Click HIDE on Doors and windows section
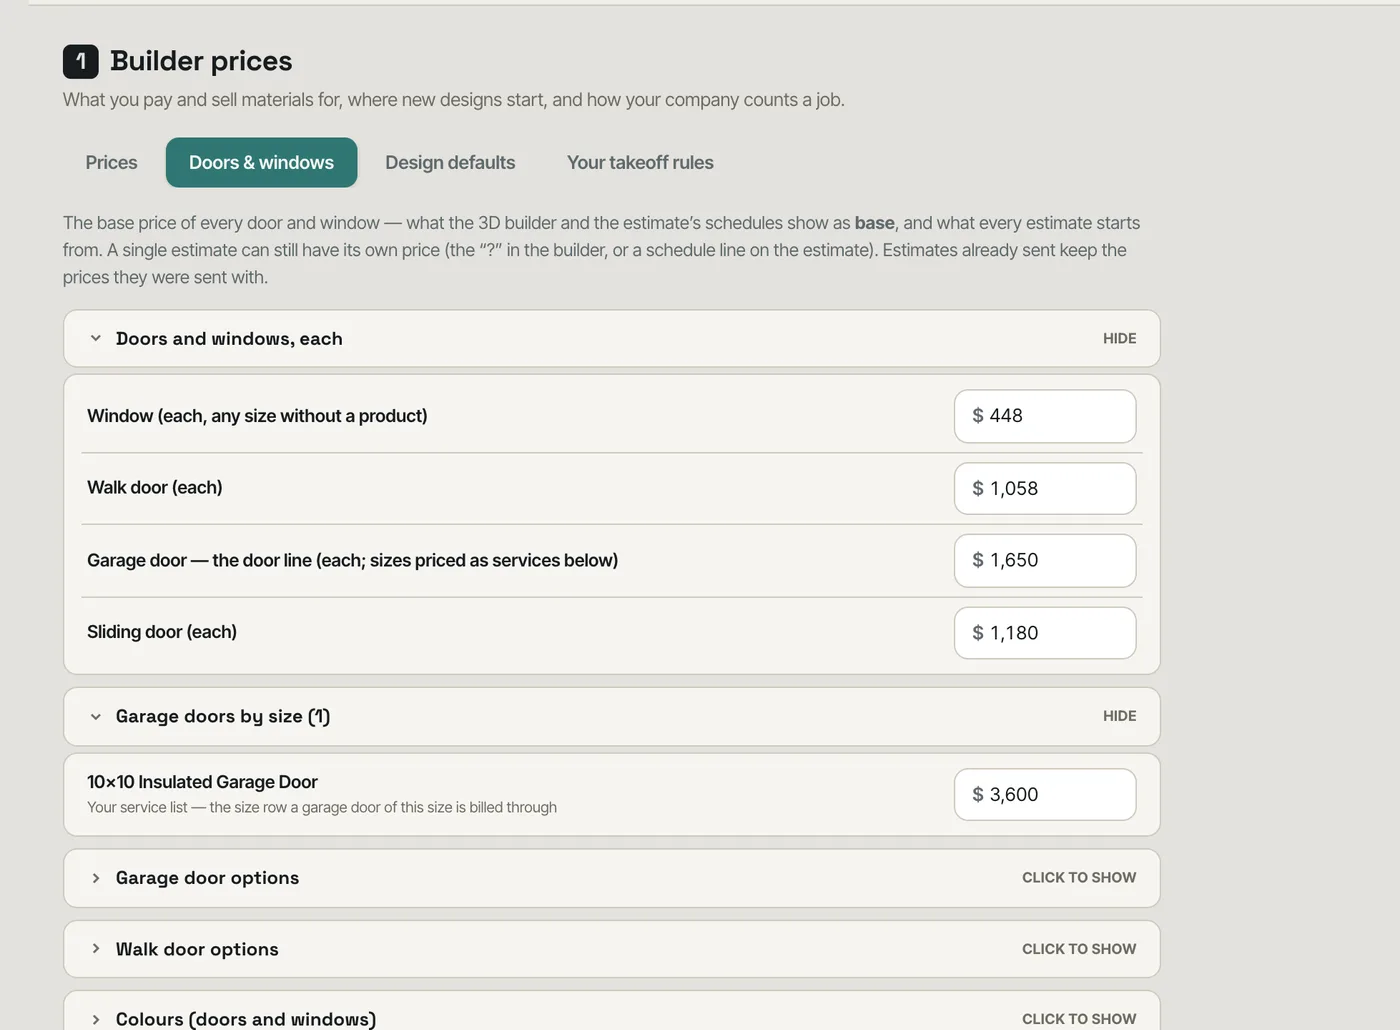Image resolution: width=1400 pixels, height=1030 pixels. (x=1119, y=339)
